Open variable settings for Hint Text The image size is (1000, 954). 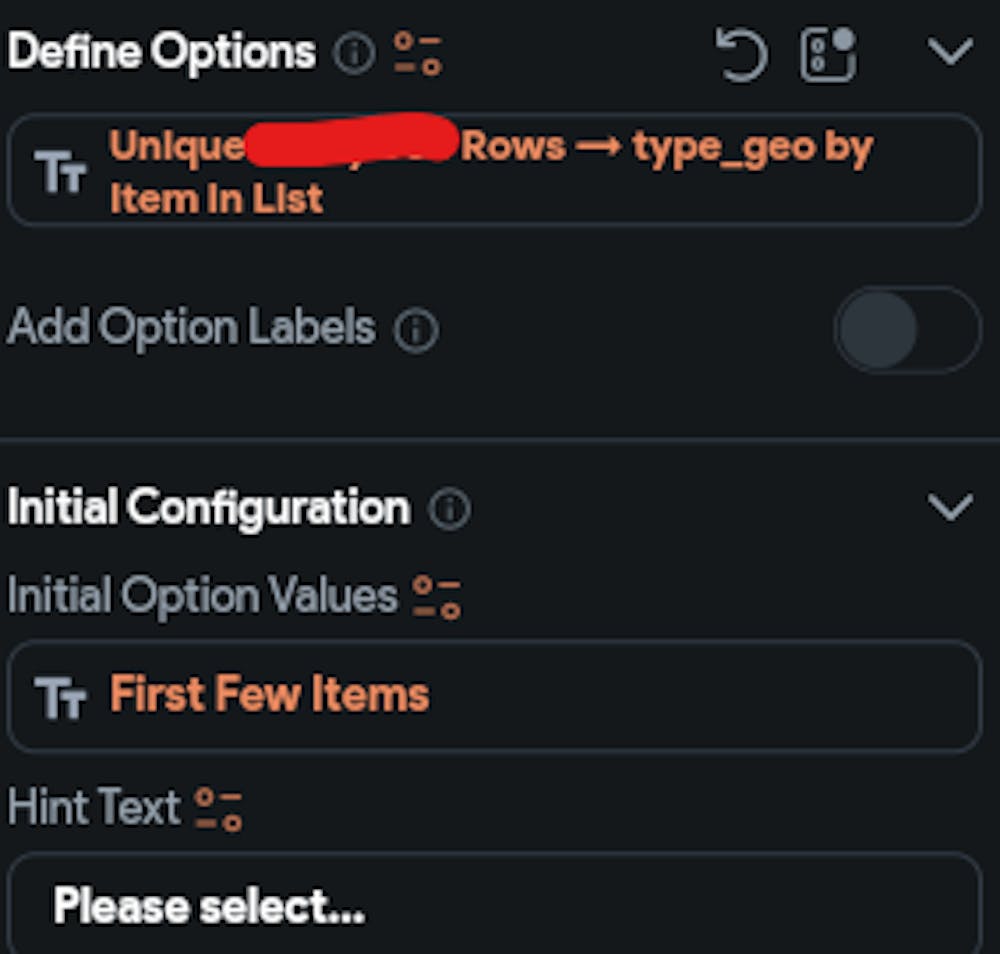(218, 809)
